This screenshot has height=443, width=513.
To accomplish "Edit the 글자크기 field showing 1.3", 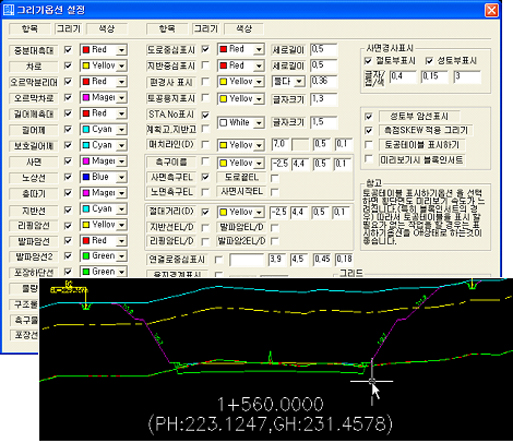I will [323, 99].
